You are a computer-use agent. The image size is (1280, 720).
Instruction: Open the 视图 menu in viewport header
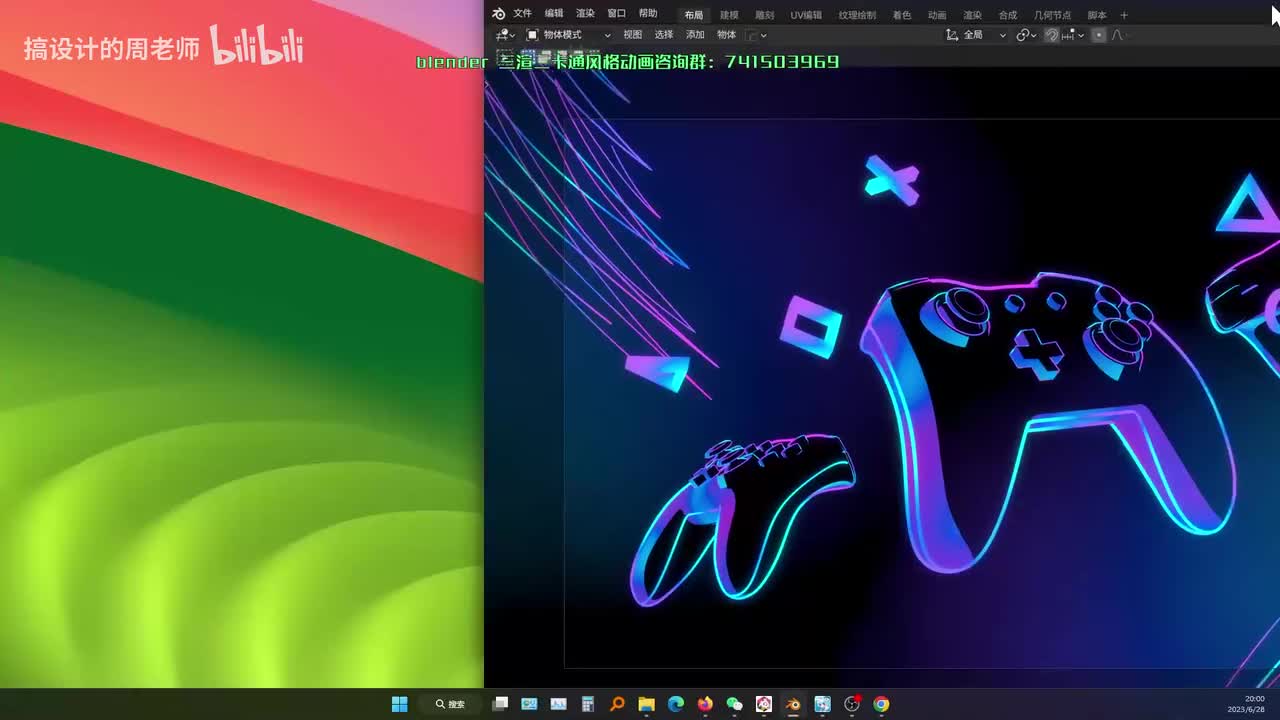point(633,35)
